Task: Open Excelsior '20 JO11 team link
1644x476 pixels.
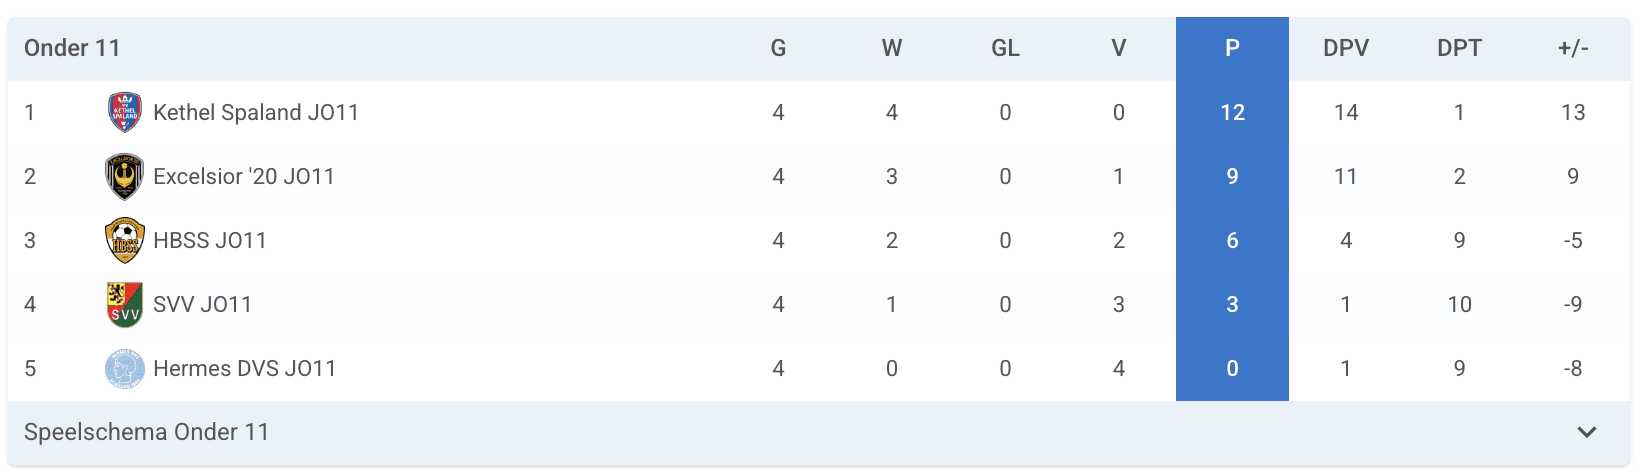Action: pos(244,176)
